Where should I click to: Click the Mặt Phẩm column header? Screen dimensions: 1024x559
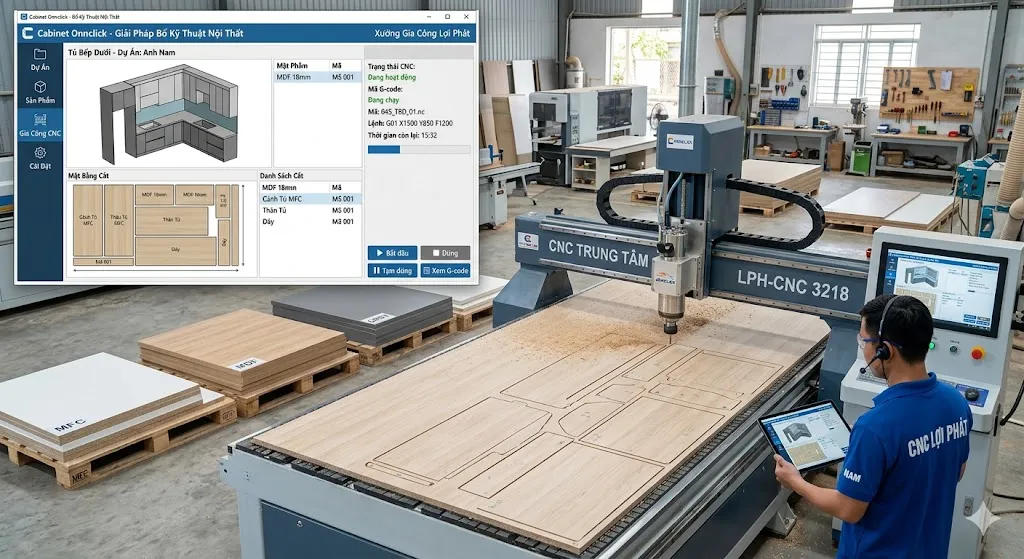point(292,66)
